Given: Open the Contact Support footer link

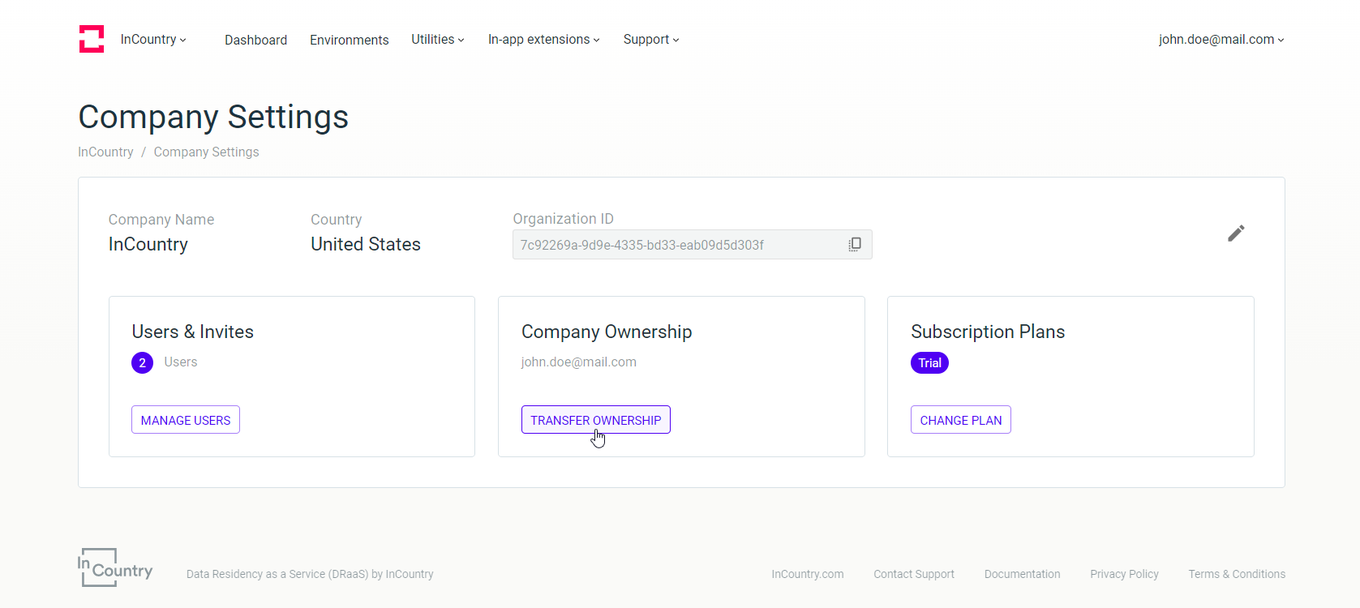Looking at the screenshot, I should (913, 574).
